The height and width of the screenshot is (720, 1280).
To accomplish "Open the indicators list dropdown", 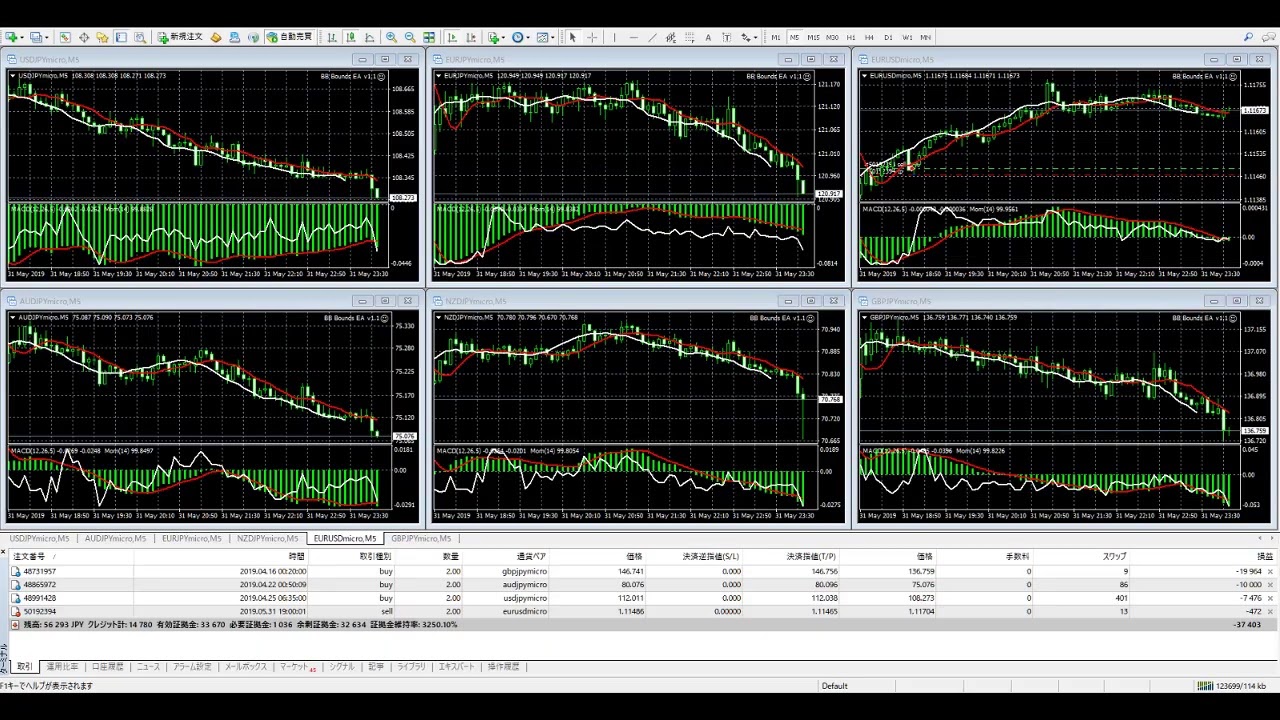I will [496, 37].
